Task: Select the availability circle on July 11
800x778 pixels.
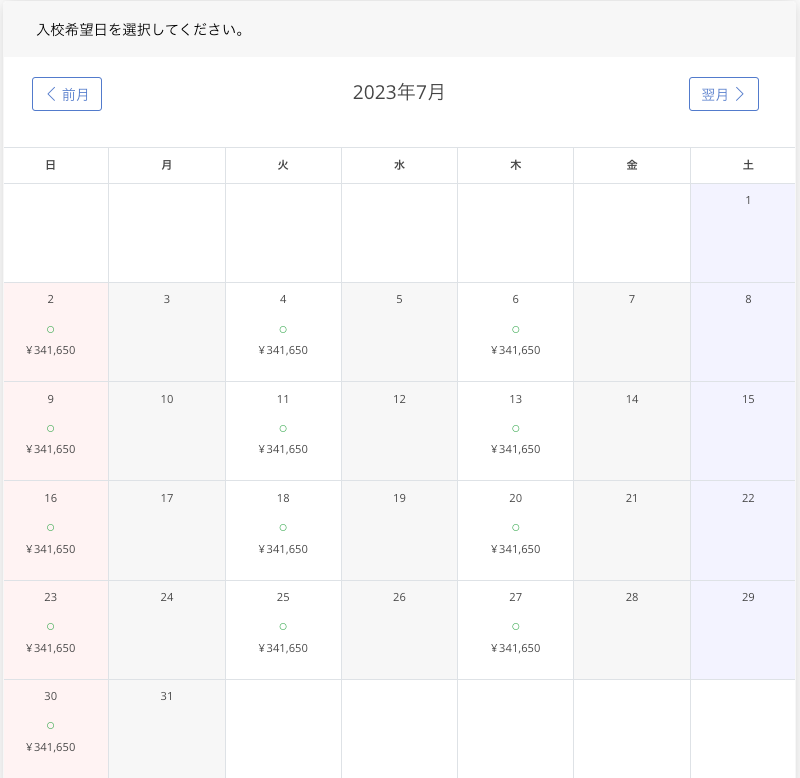Action: point(283,428)
